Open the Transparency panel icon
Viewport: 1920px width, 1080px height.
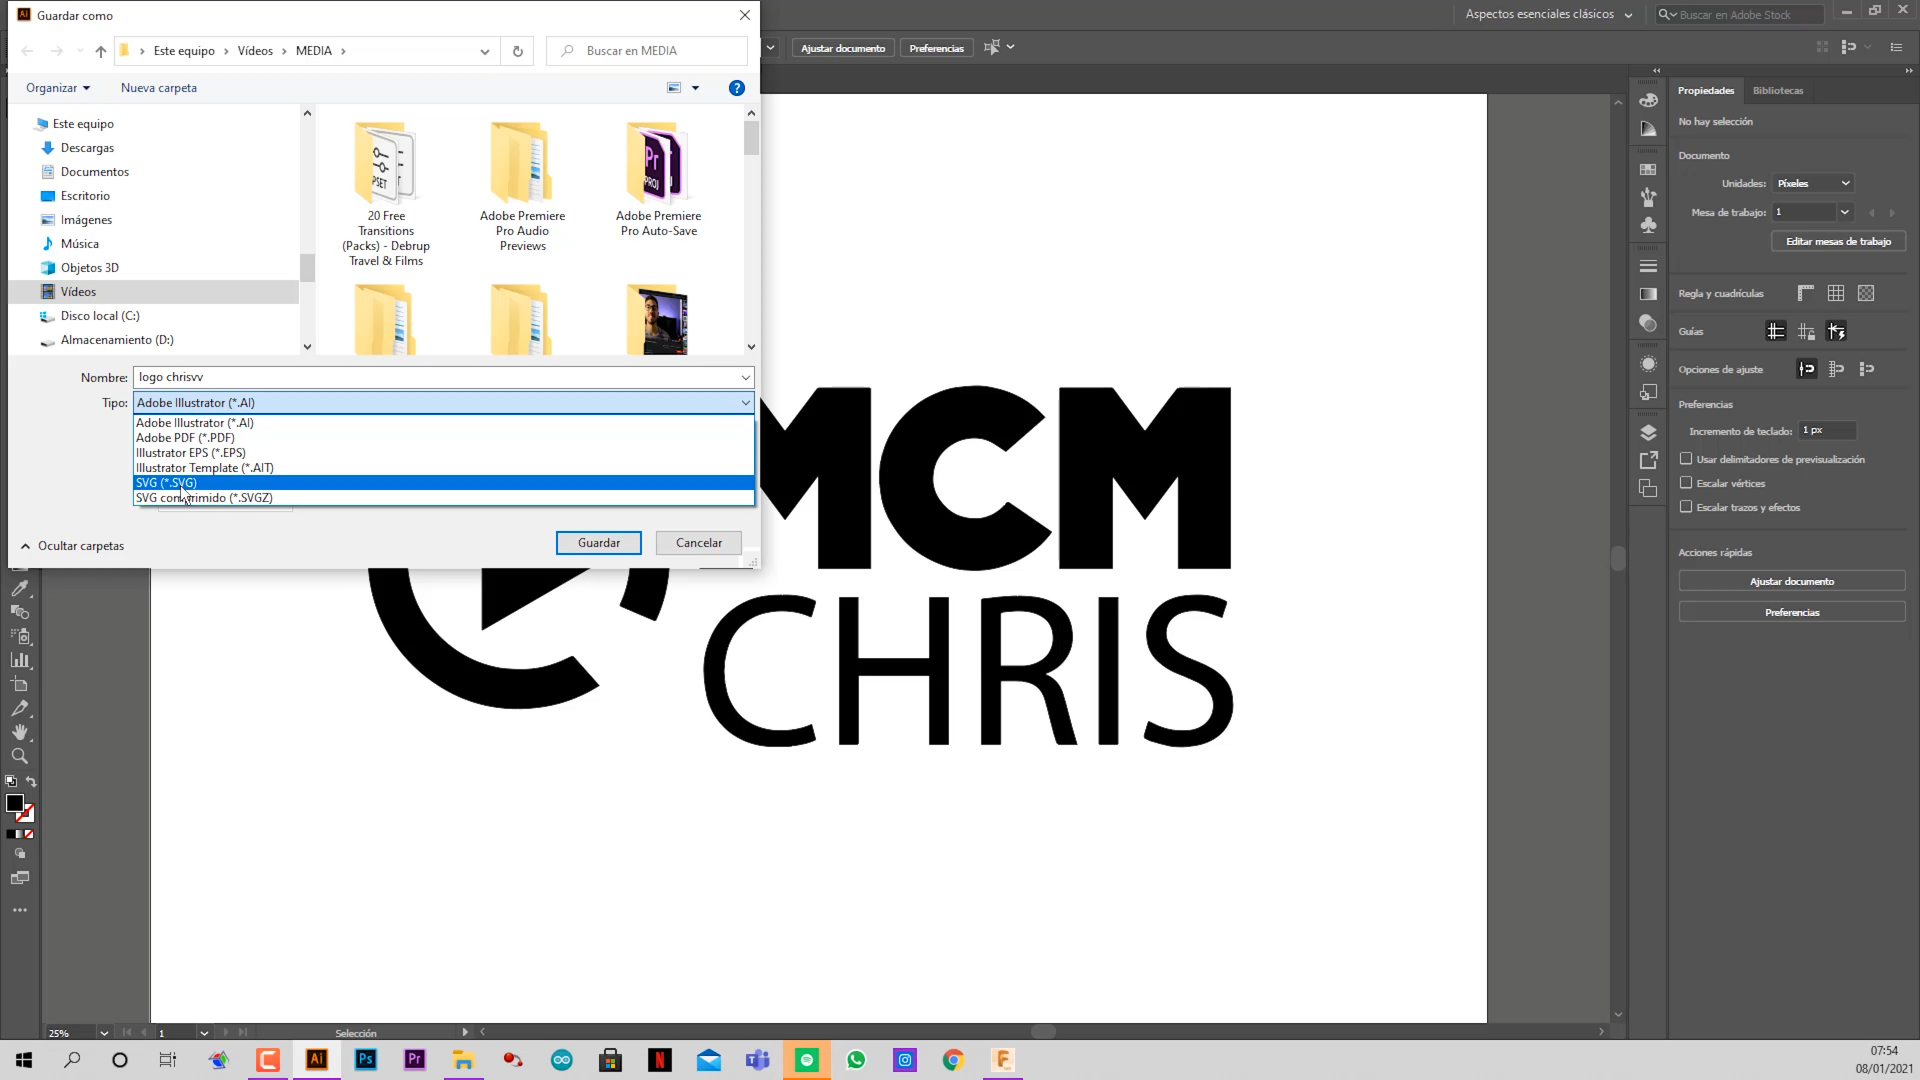[1648, 323]
